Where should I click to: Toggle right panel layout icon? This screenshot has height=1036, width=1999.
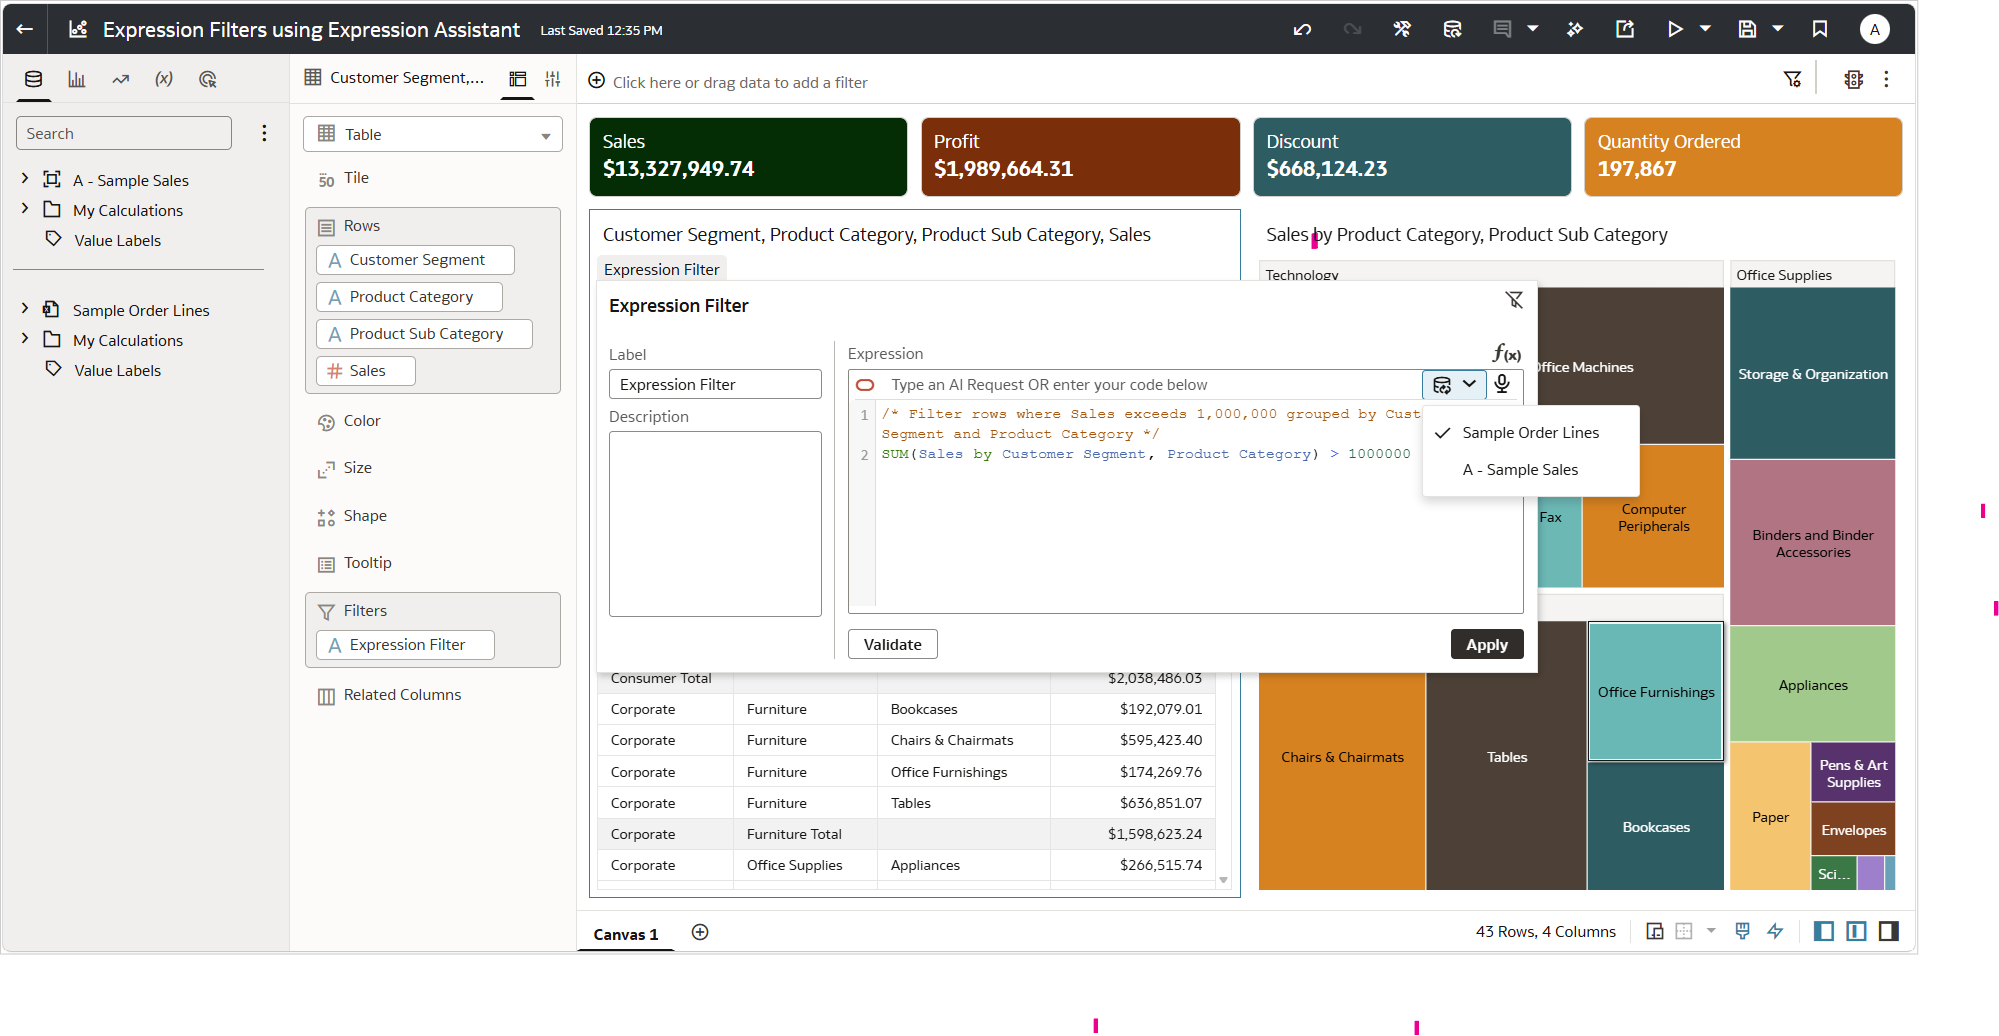(x=1888, y=931)
